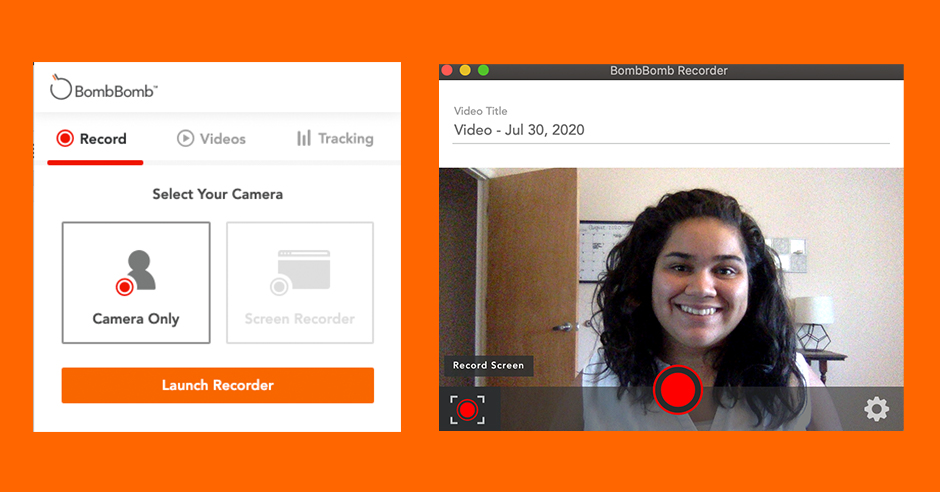The height and width of the screenshot is (492, 940).
Task: Click the Record Screen tooltip label
Action: tap(489, 366)
